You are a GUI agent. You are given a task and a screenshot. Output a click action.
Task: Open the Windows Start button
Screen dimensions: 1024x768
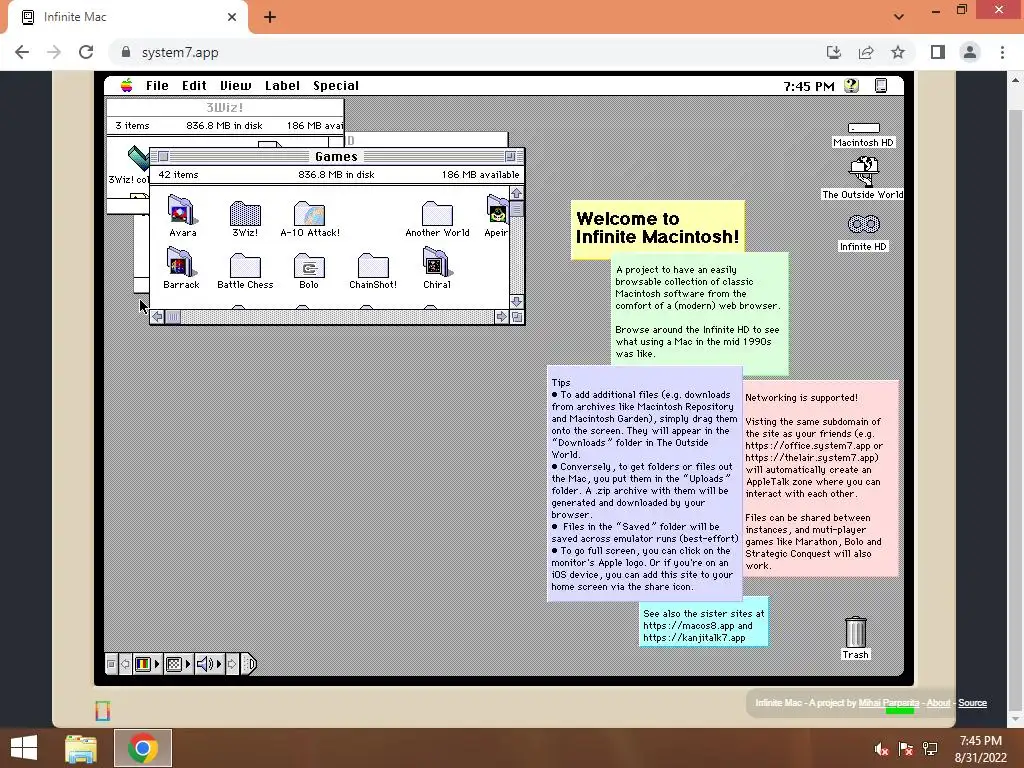[x=24, y=748]
